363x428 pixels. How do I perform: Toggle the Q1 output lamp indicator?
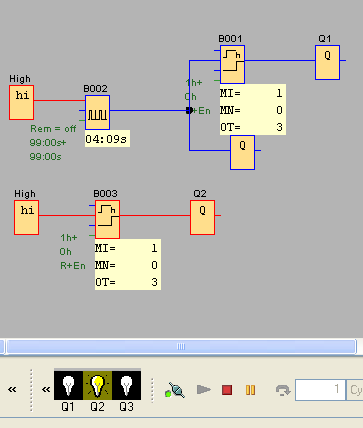point(68,386)
